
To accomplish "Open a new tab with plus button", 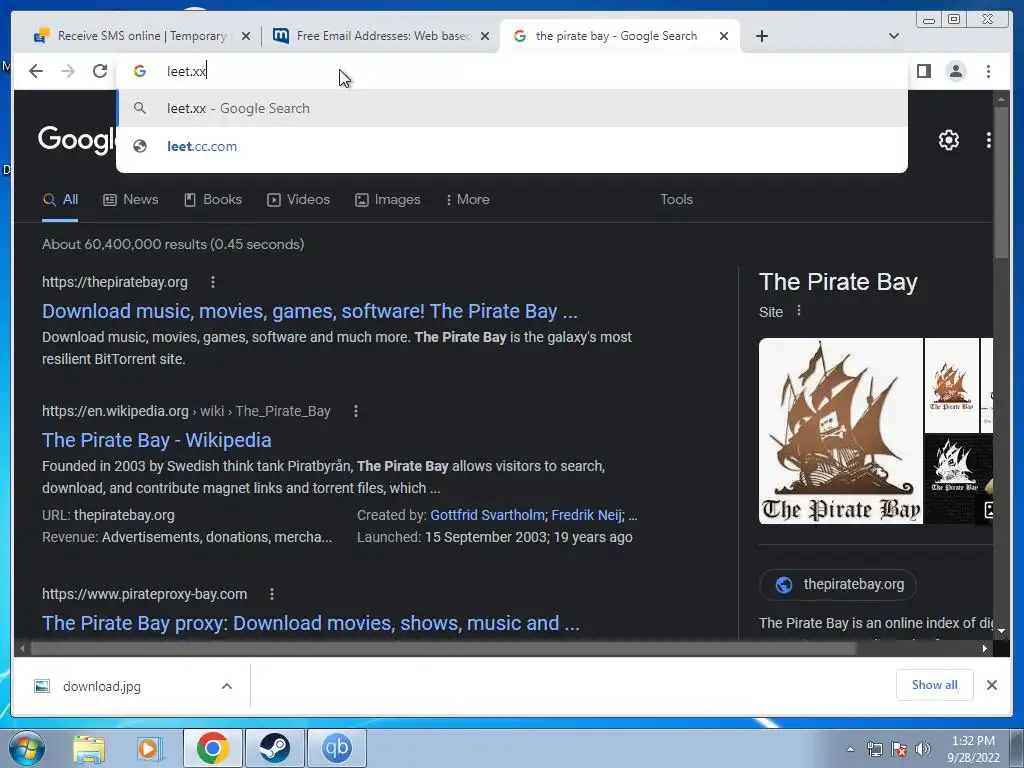I will [x=761, y=37].
